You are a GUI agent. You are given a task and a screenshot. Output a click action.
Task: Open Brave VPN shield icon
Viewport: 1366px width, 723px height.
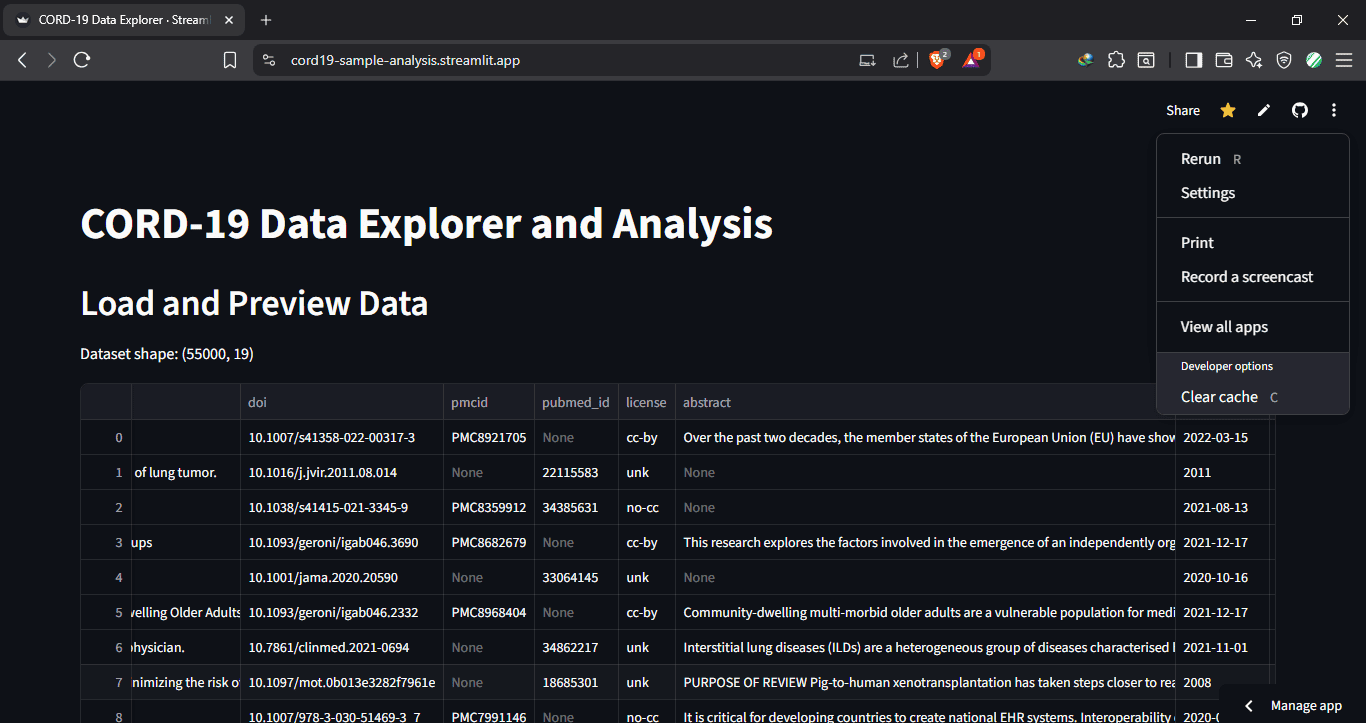[1284, 60]
